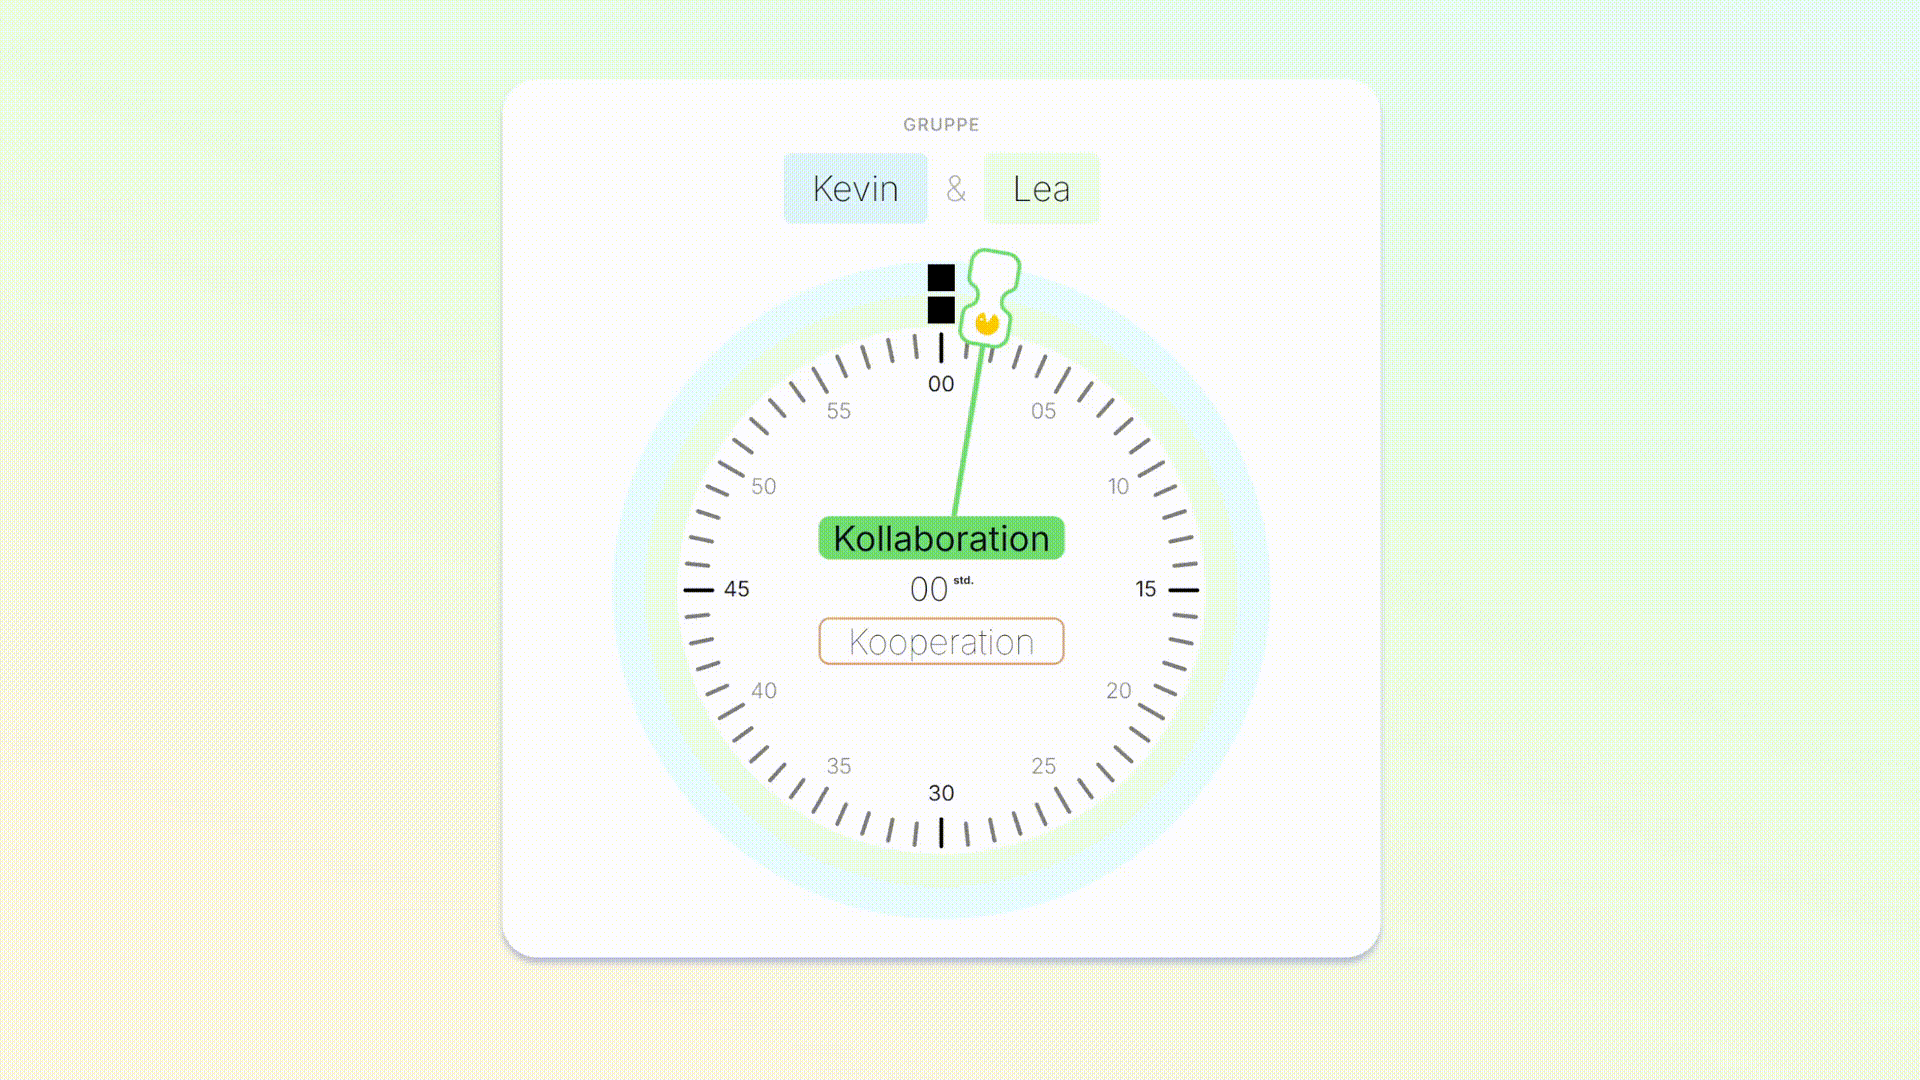Click the 05 mark on the dial

pos(1043,411)
